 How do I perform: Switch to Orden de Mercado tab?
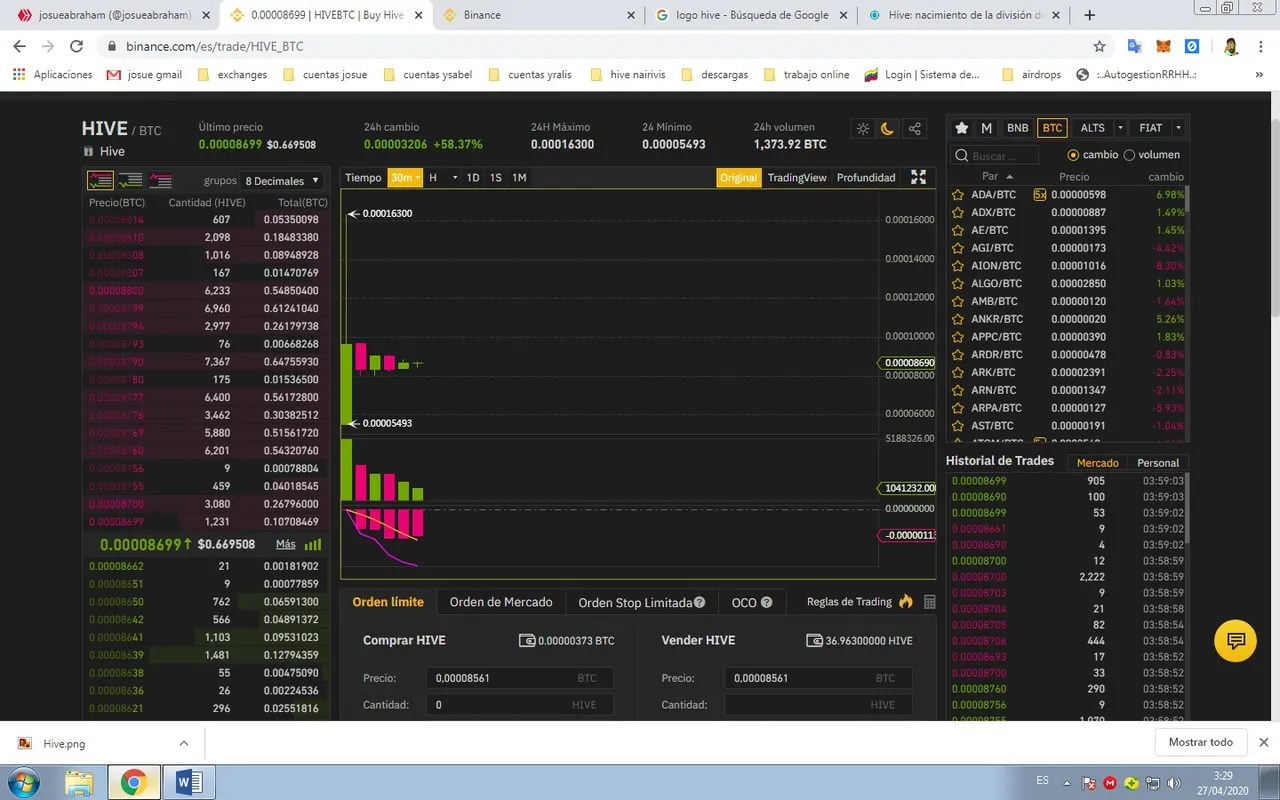tap(501, 602)
